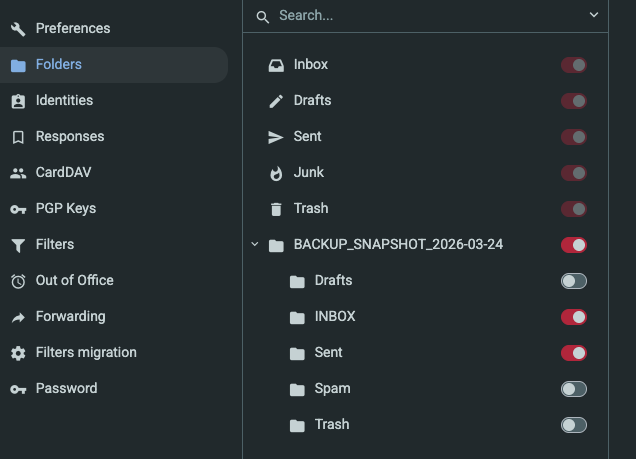Select the Sent folder in the list
Screen dimensions: 636x459
(307, 137)
